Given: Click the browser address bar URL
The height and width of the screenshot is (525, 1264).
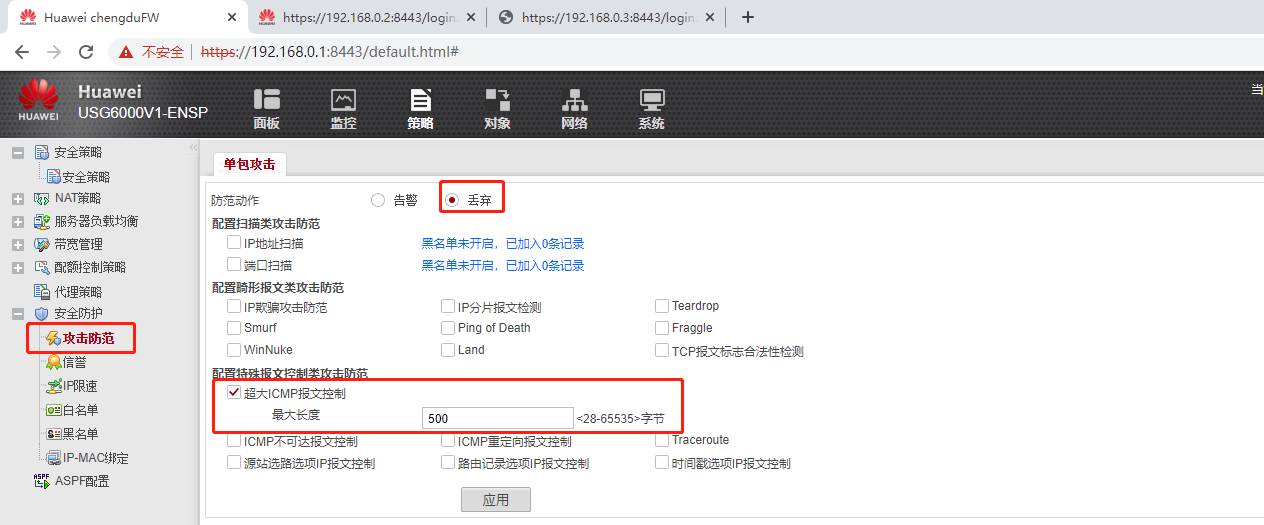Looking at the screenshot, I should (330, 52).
